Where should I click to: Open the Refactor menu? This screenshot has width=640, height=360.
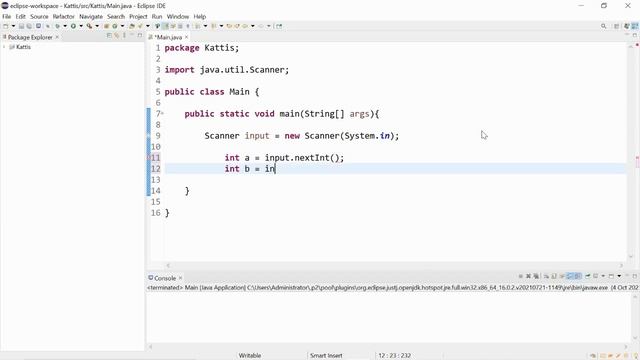[x=64, y=16]
